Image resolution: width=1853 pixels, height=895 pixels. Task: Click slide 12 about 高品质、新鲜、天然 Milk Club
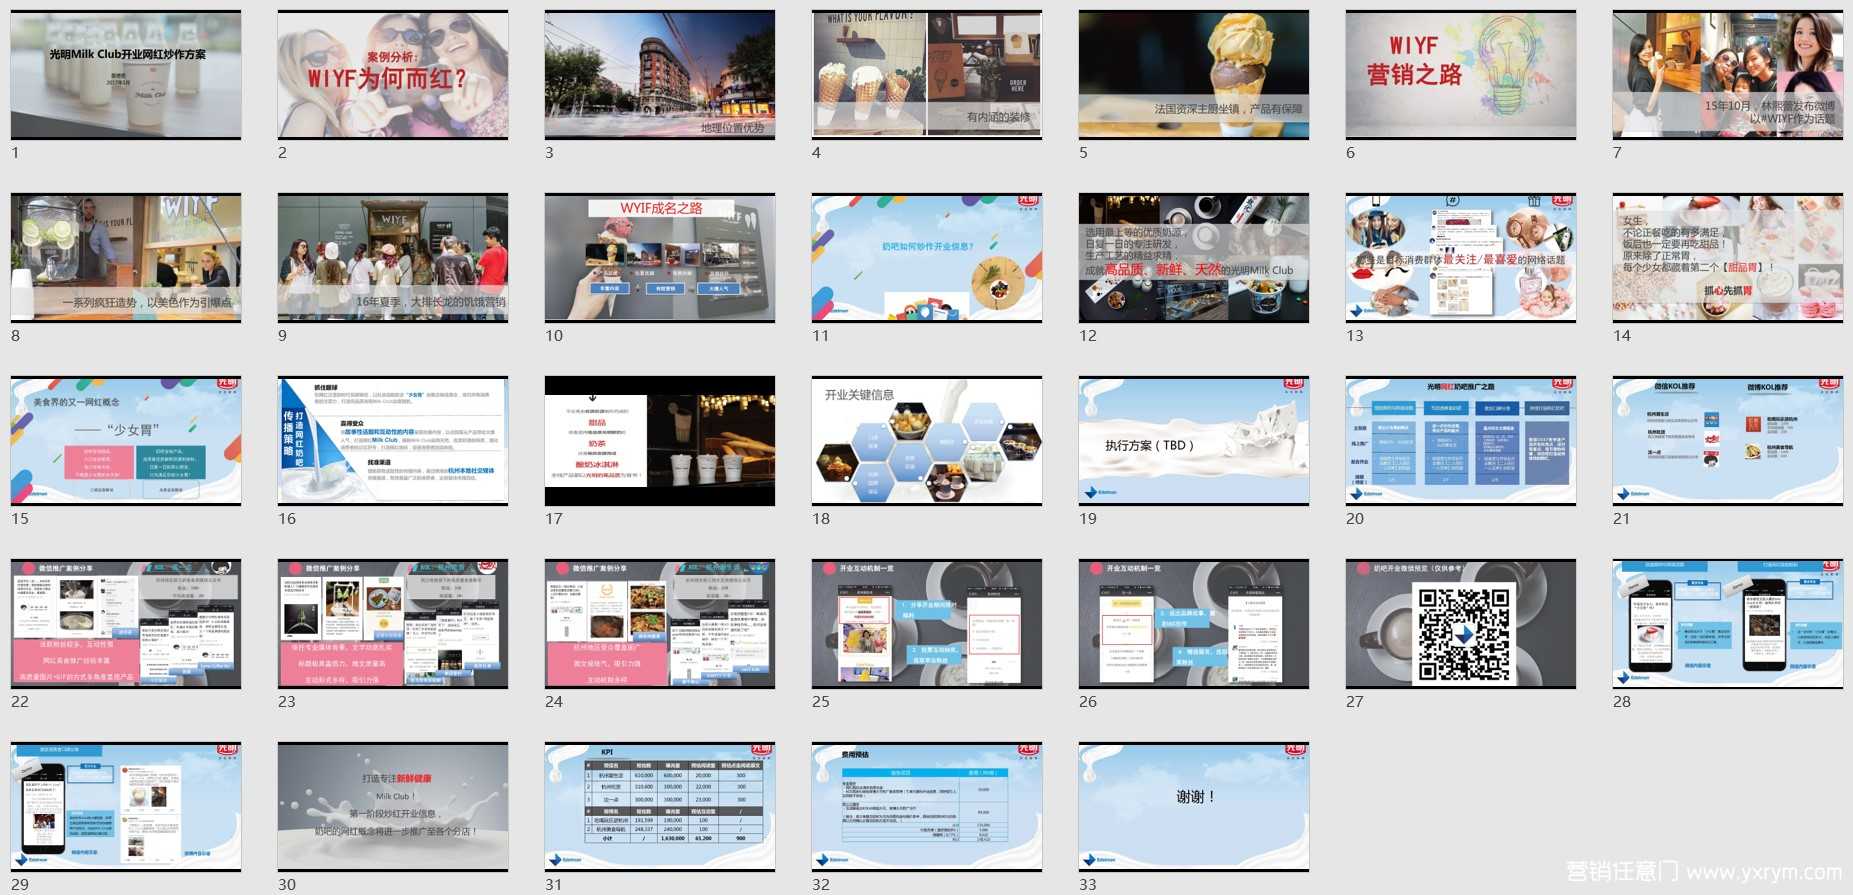tap(1194, 258)
